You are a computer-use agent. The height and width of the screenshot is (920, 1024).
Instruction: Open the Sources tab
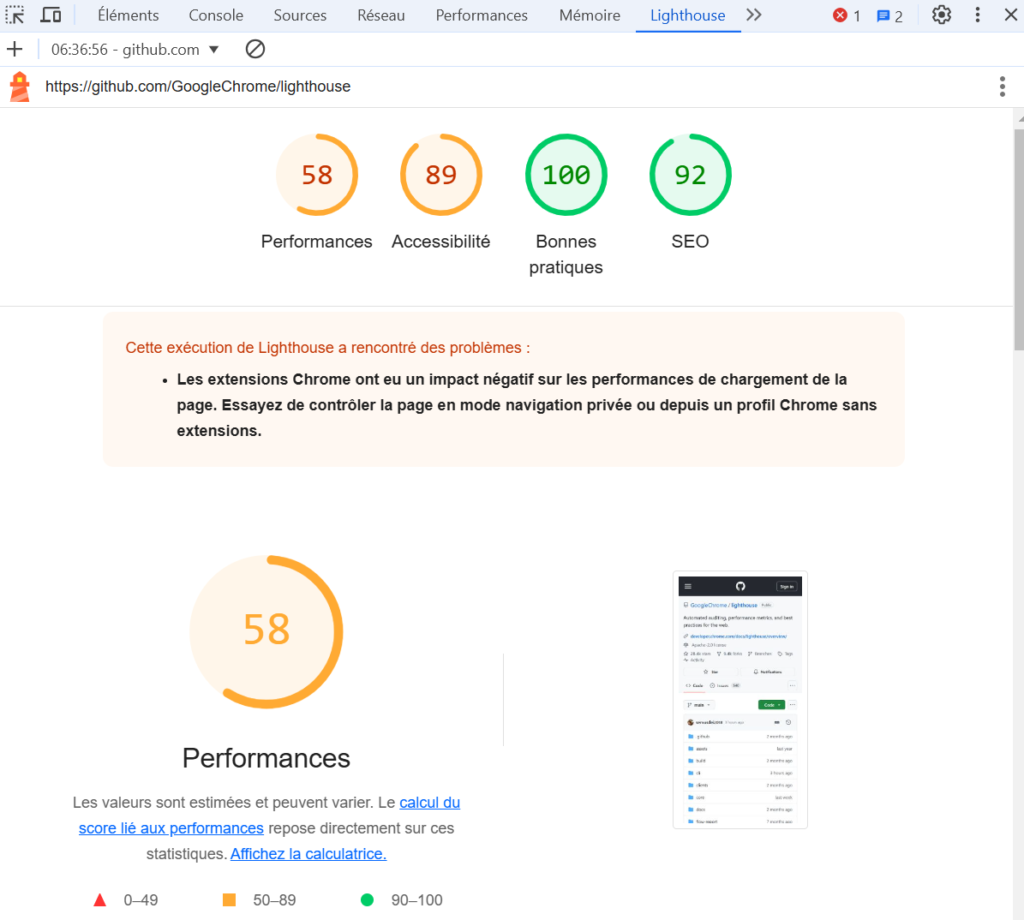point(300,15)
